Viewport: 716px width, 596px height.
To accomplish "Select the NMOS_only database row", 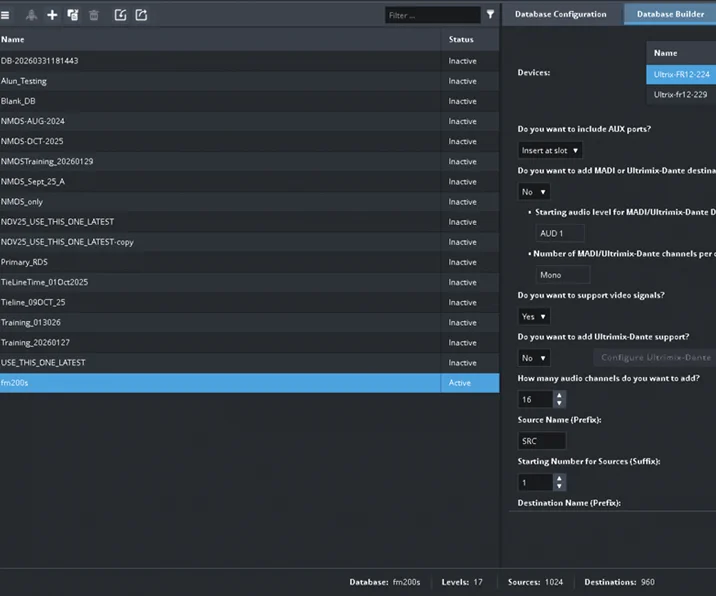I will [249, 201].
